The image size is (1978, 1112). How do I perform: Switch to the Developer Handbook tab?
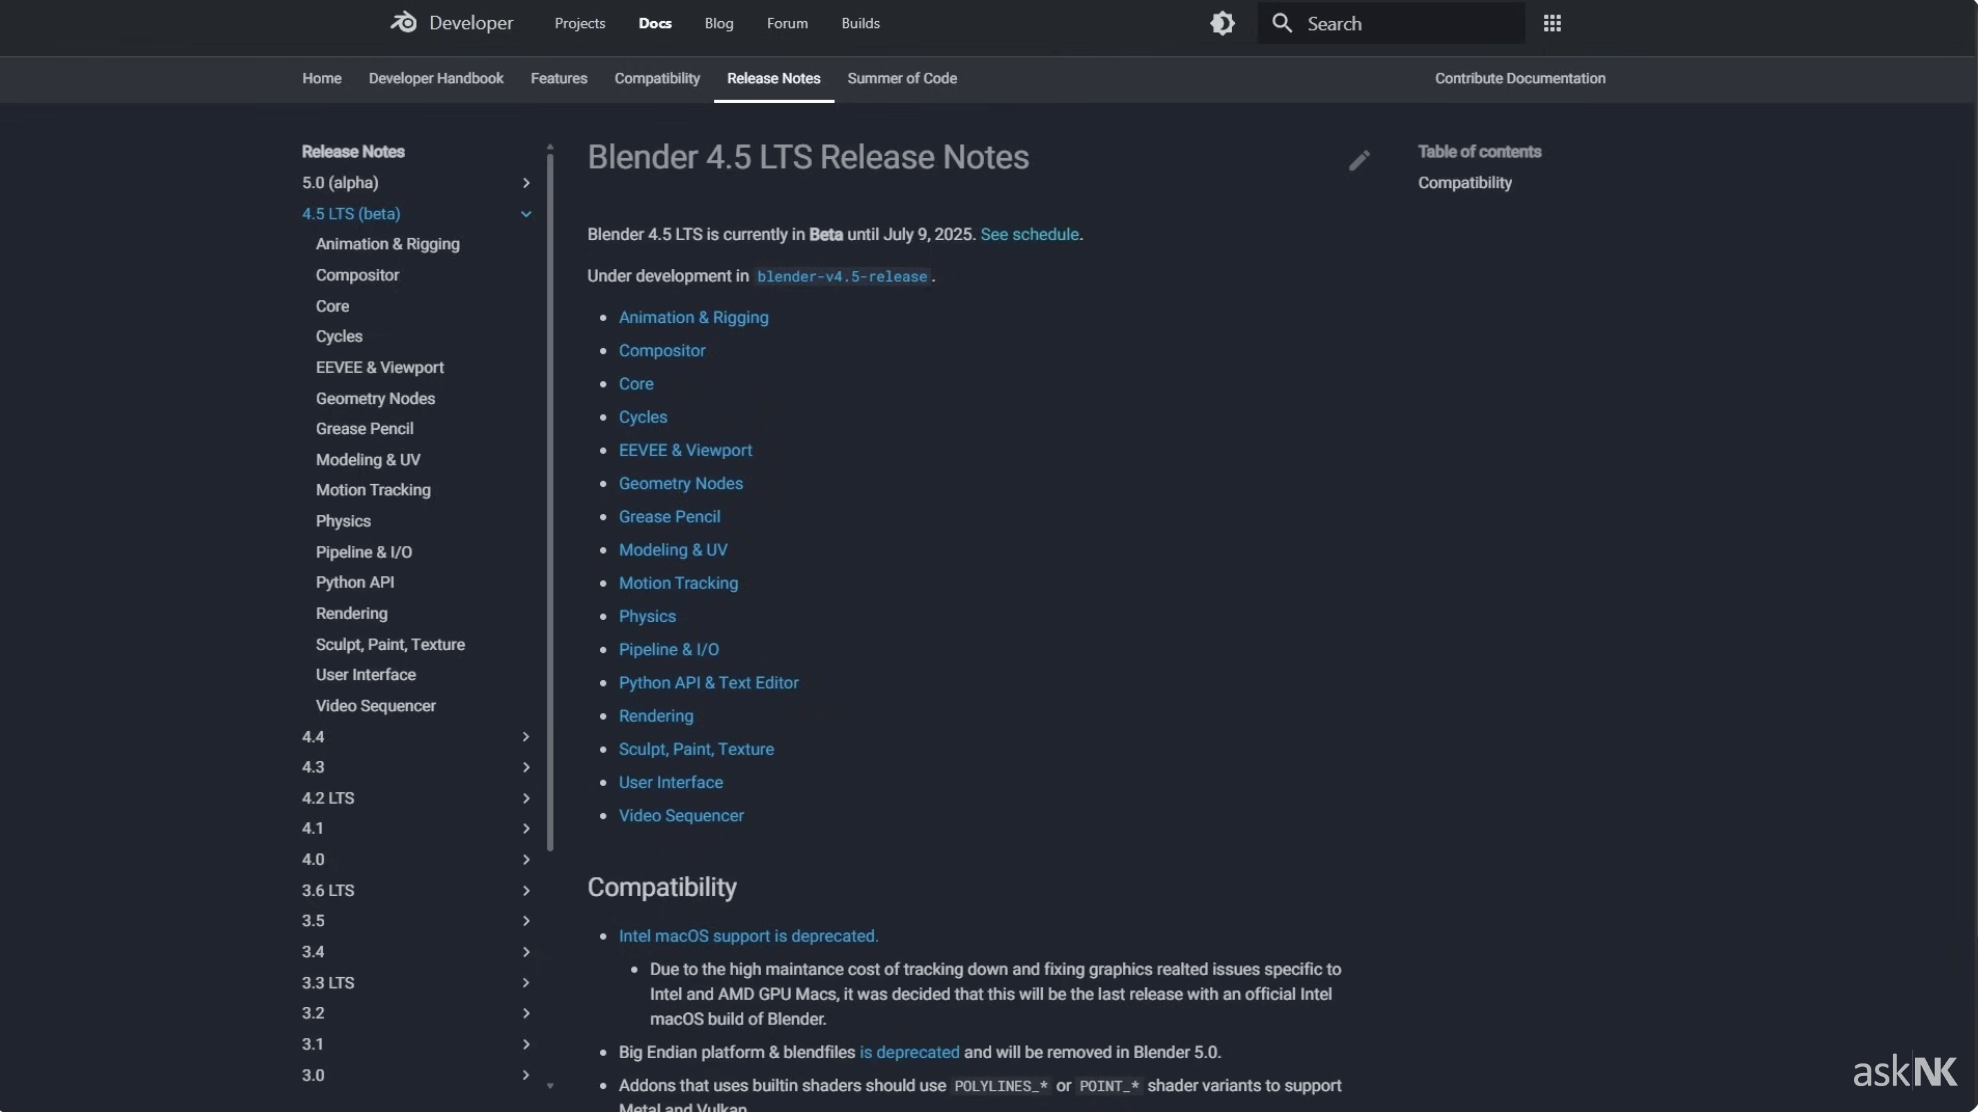pos(436,78)
